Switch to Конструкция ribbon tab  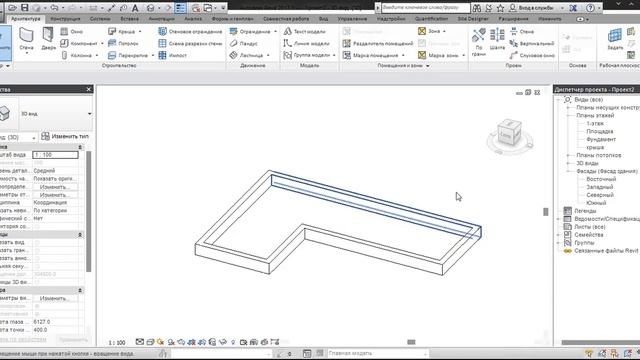point(65,19)
